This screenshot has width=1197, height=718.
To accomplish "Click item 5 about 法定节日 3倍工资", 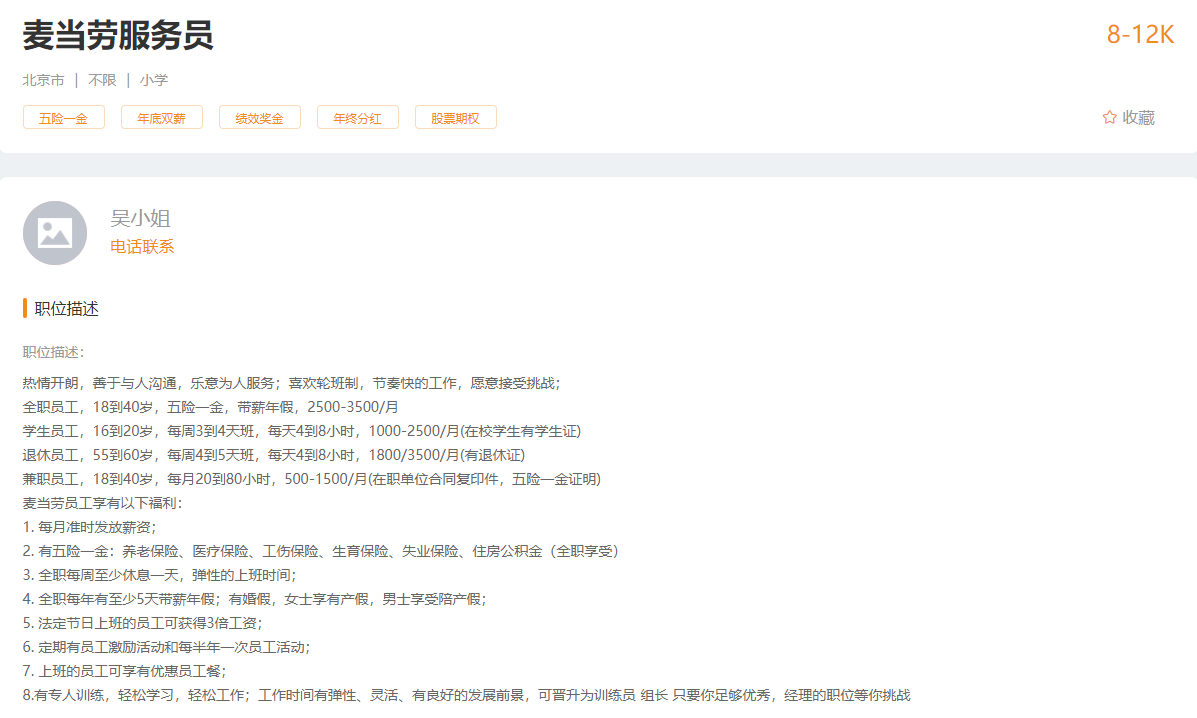I will pyautogui.click(x=142, y=623).
